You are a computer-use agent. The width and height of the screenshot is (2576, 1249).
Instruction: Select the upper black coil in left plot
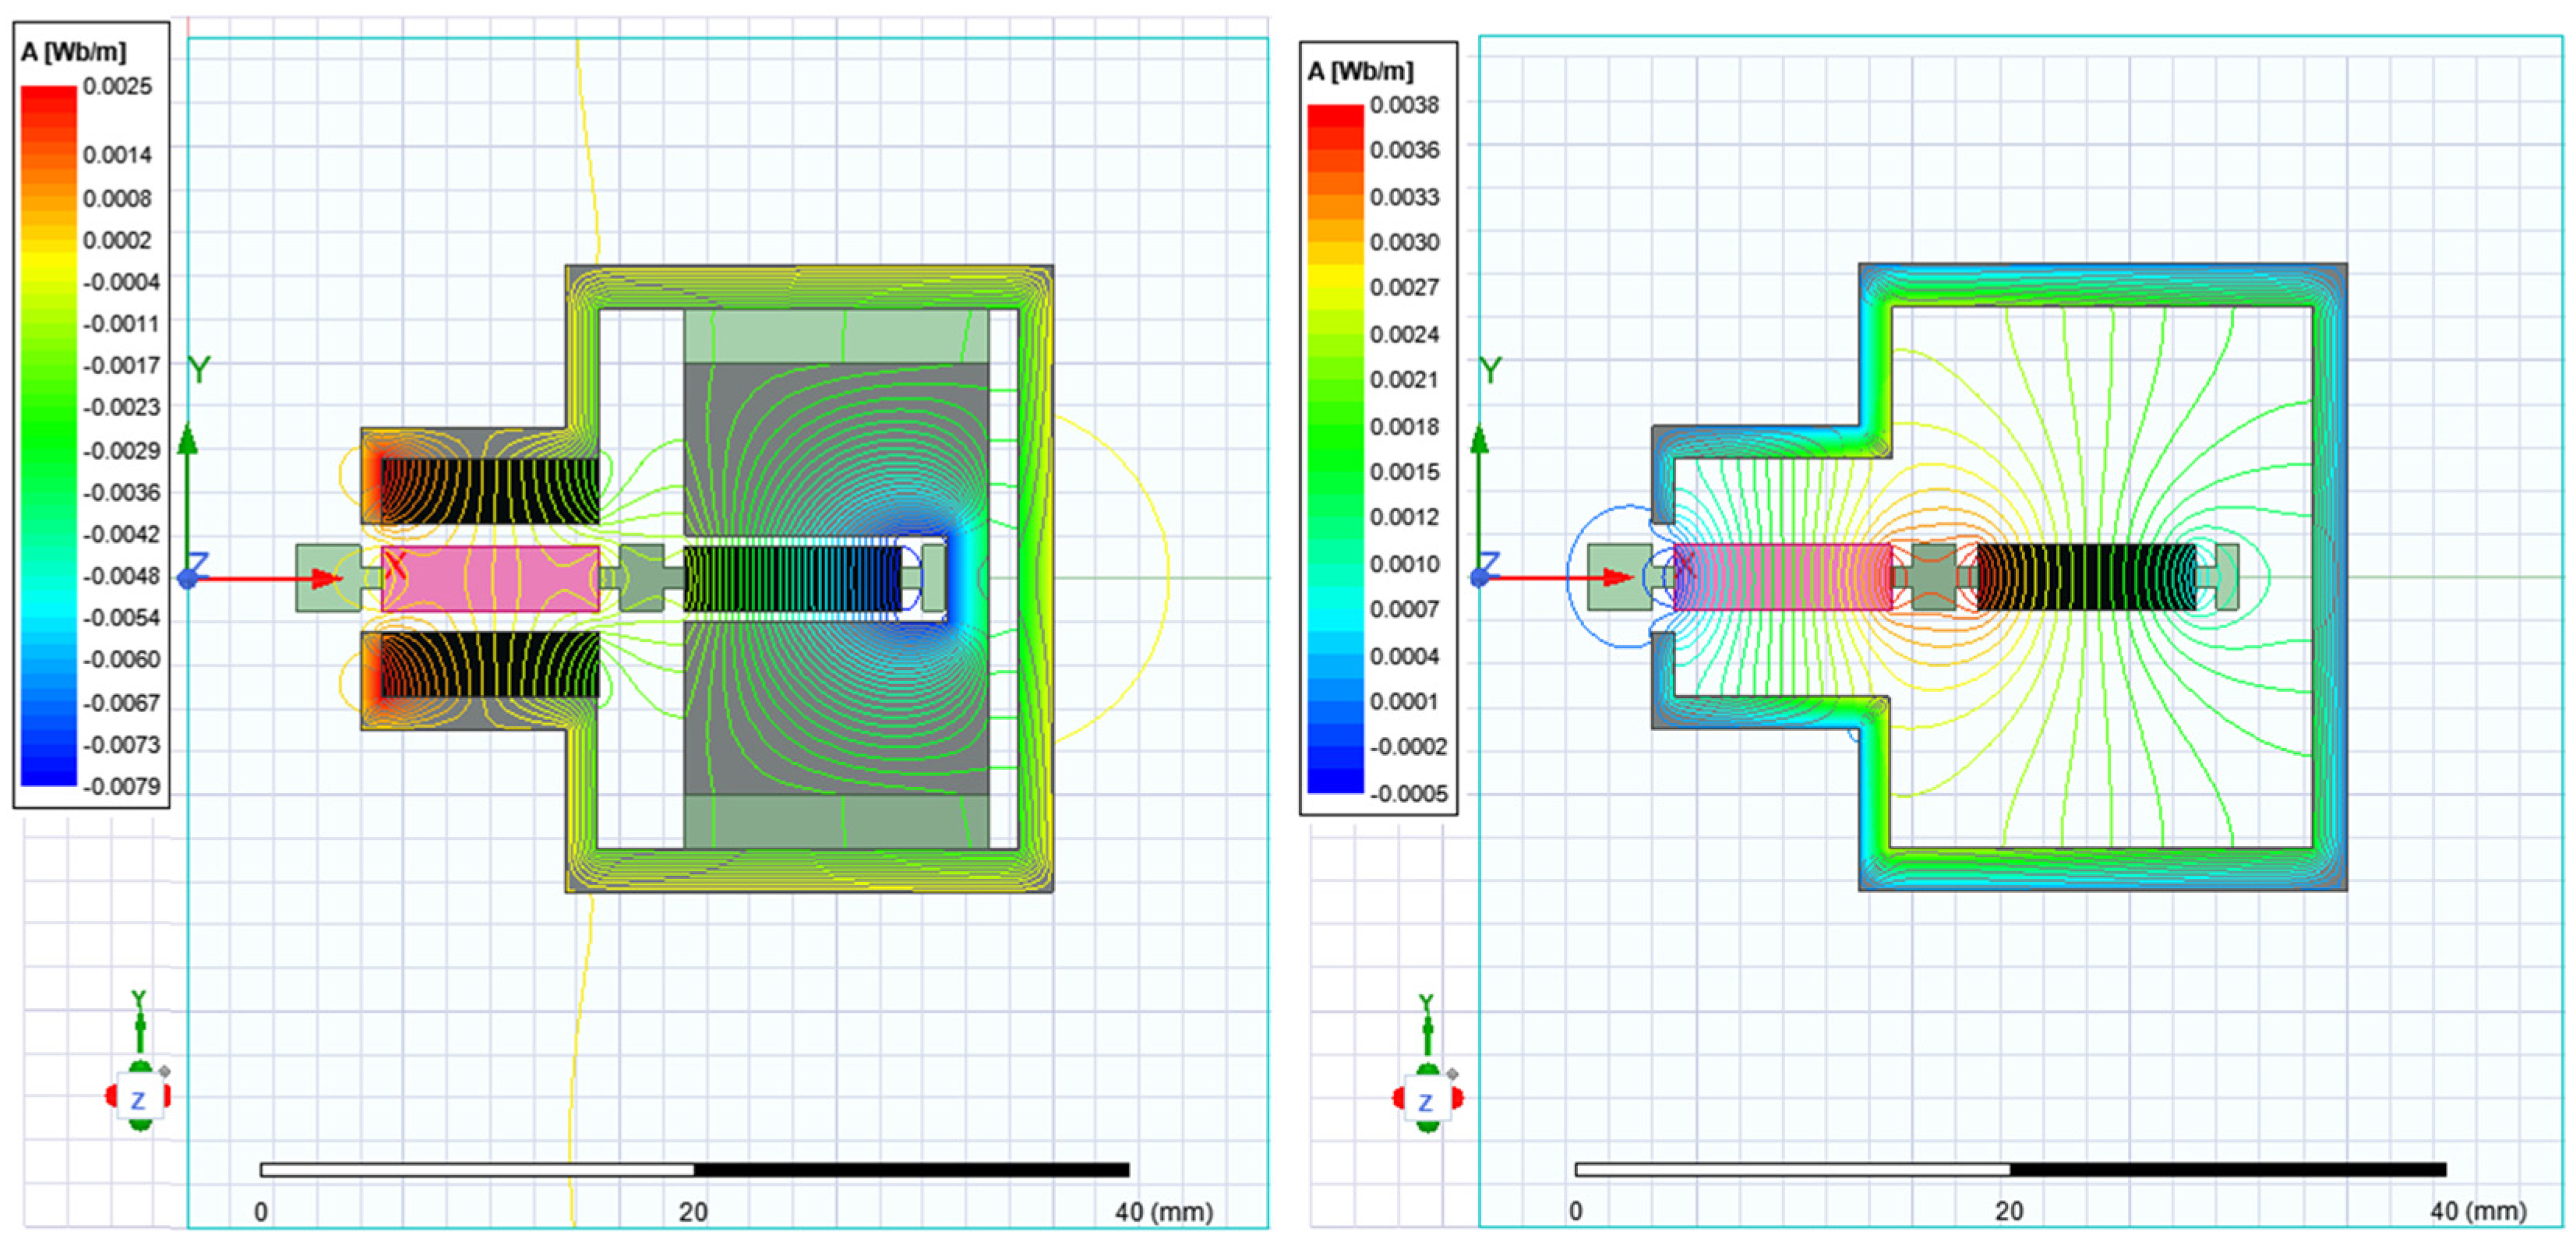pos(490,490)
